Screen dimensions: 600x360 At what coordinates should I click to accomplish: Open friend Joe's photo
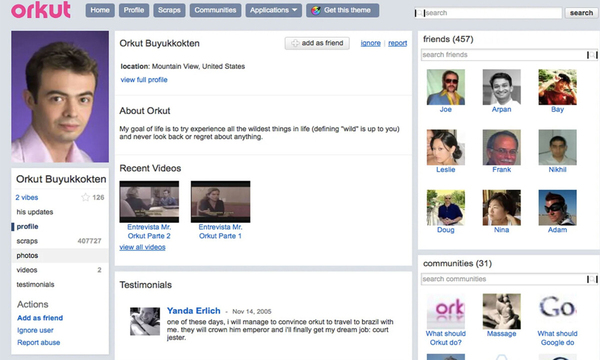pos(446,87)
